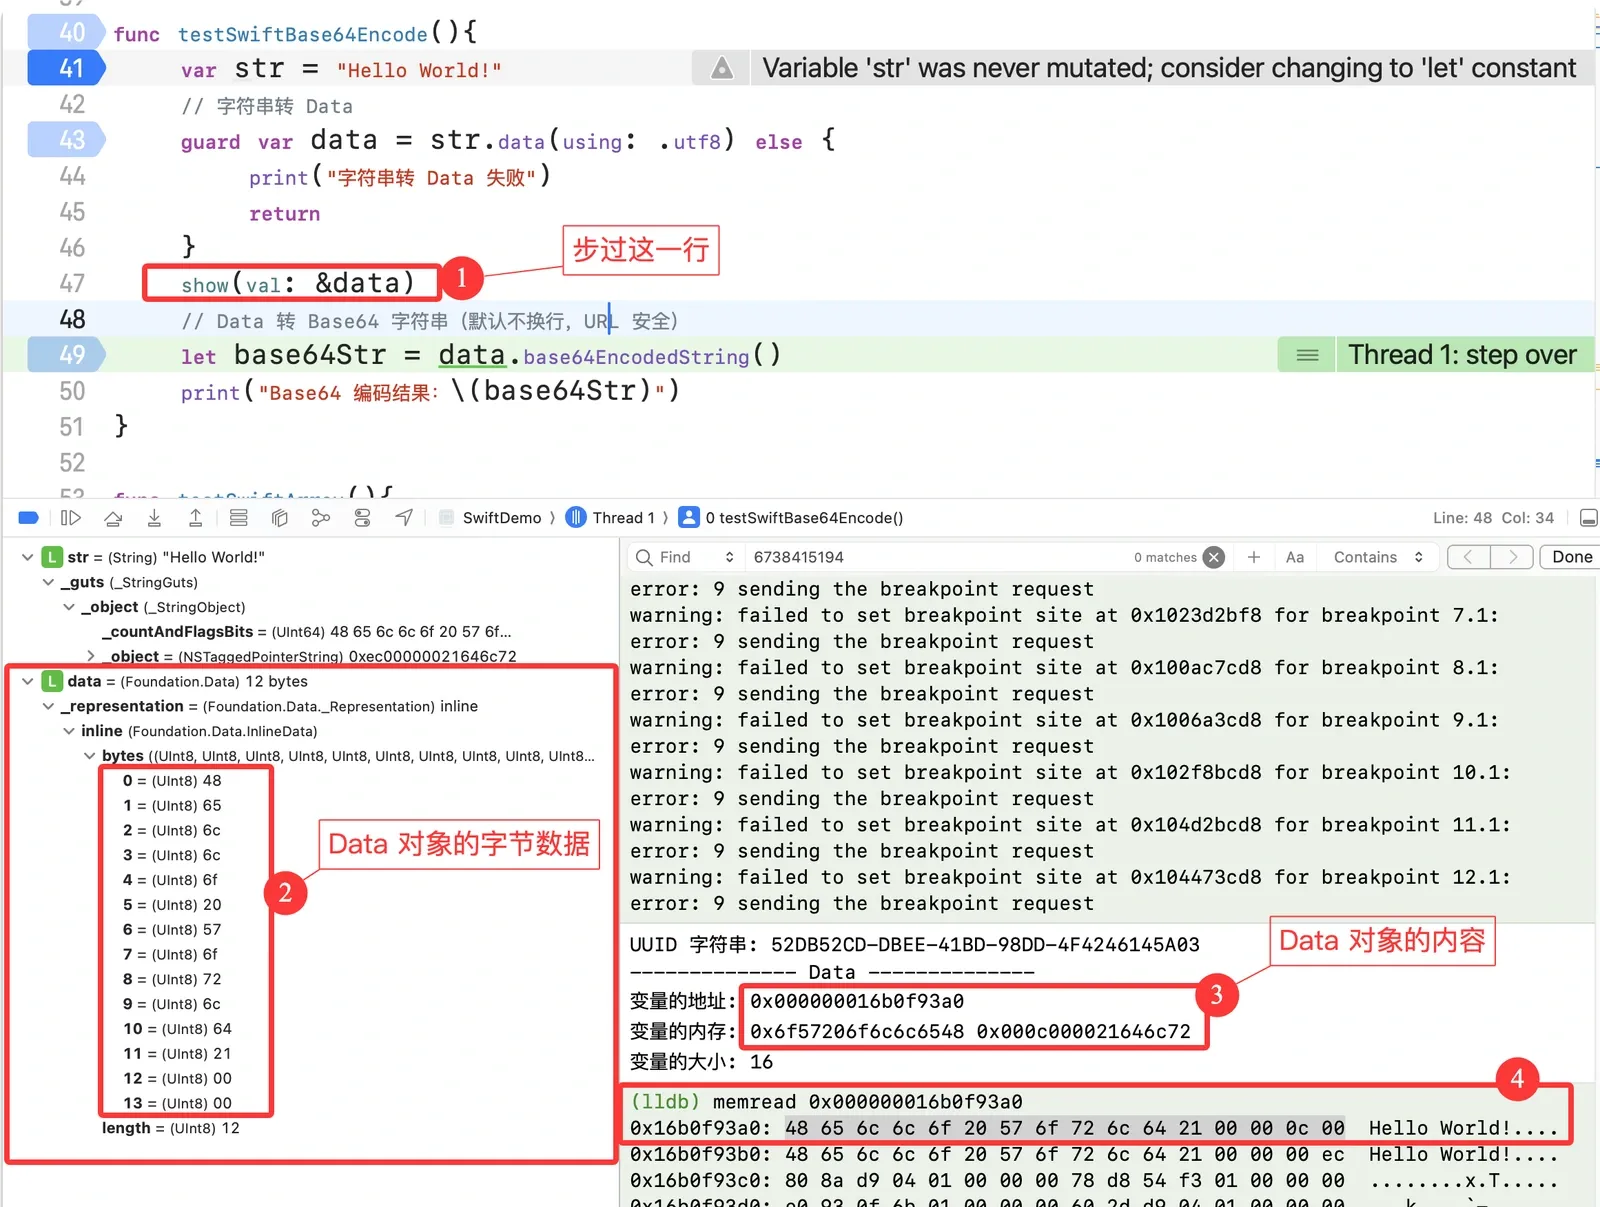Collapse the _guts (_StringGuts) node
Screen dimensions: 1600x1207
pyautogui.click(x=48, y=583)
